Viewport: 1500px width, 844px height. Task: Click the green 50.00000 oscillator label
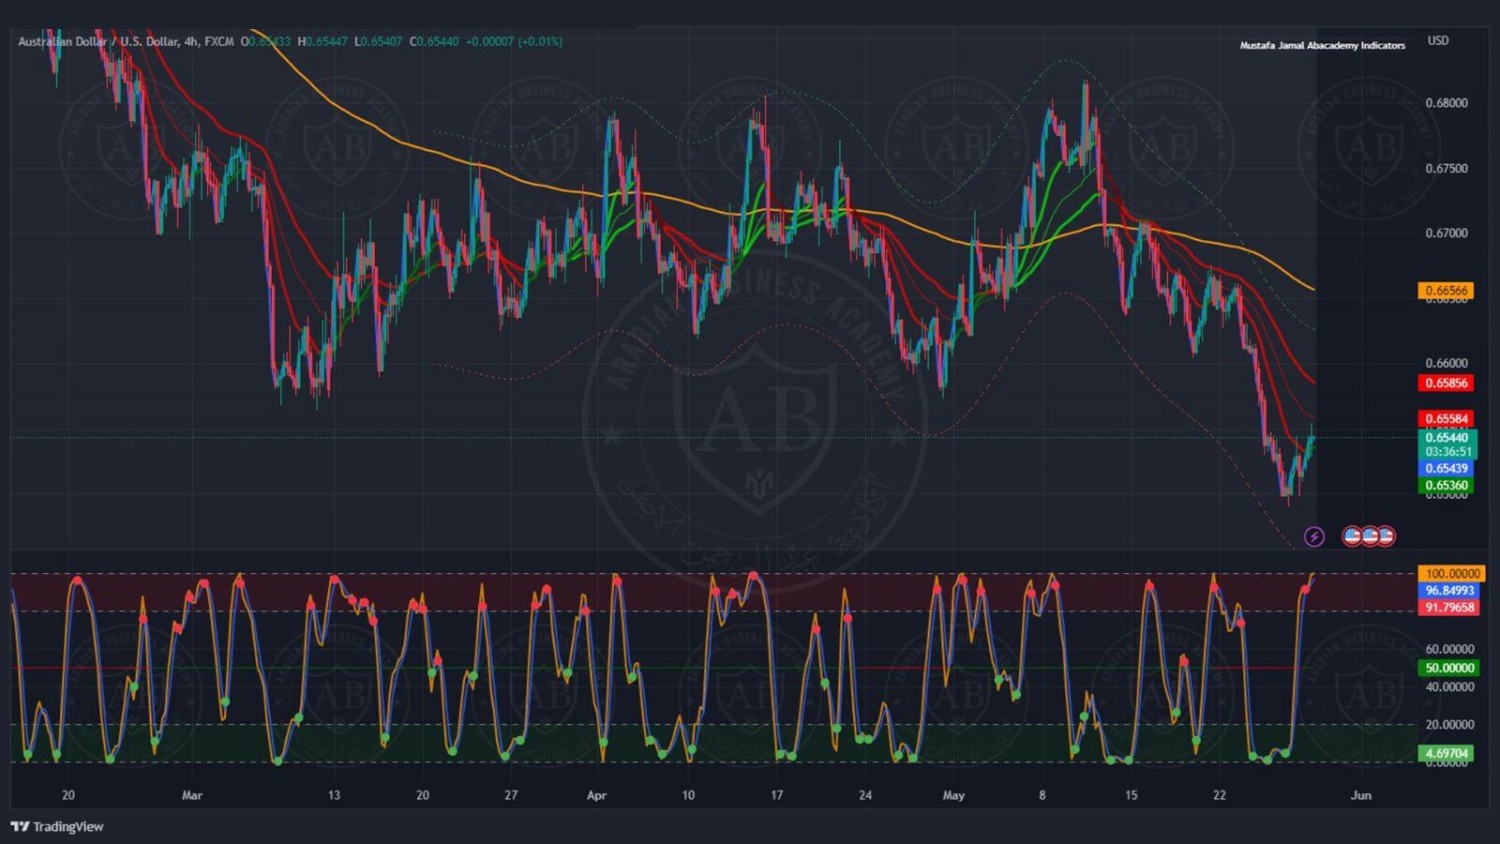tap(1449, 668)
